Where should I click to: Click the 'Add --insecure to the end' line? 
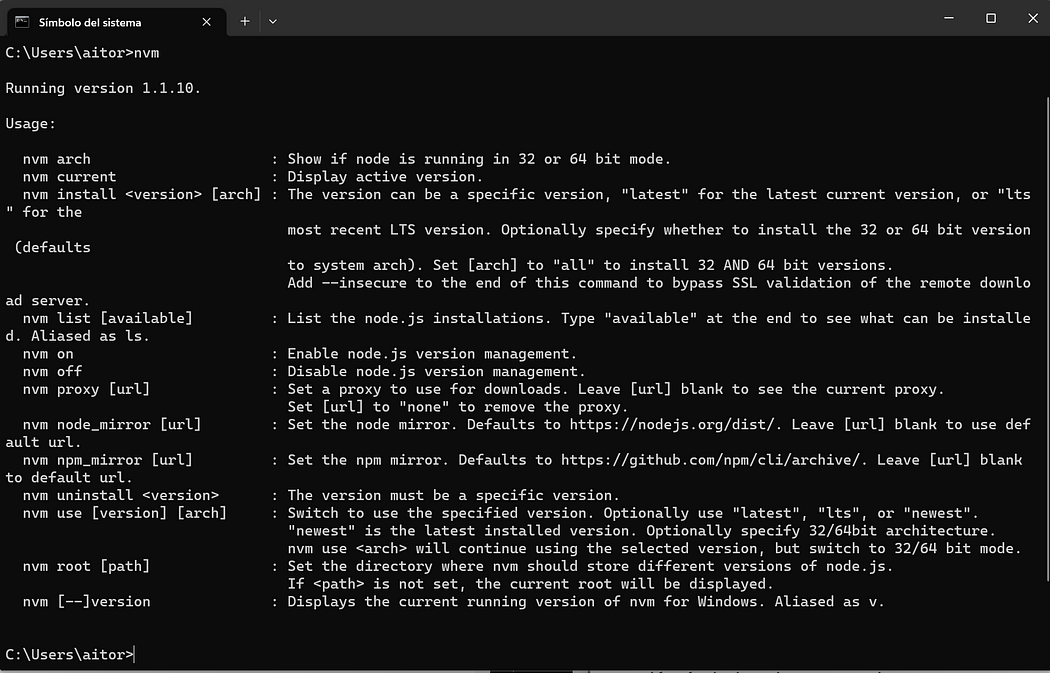[659, 283]
